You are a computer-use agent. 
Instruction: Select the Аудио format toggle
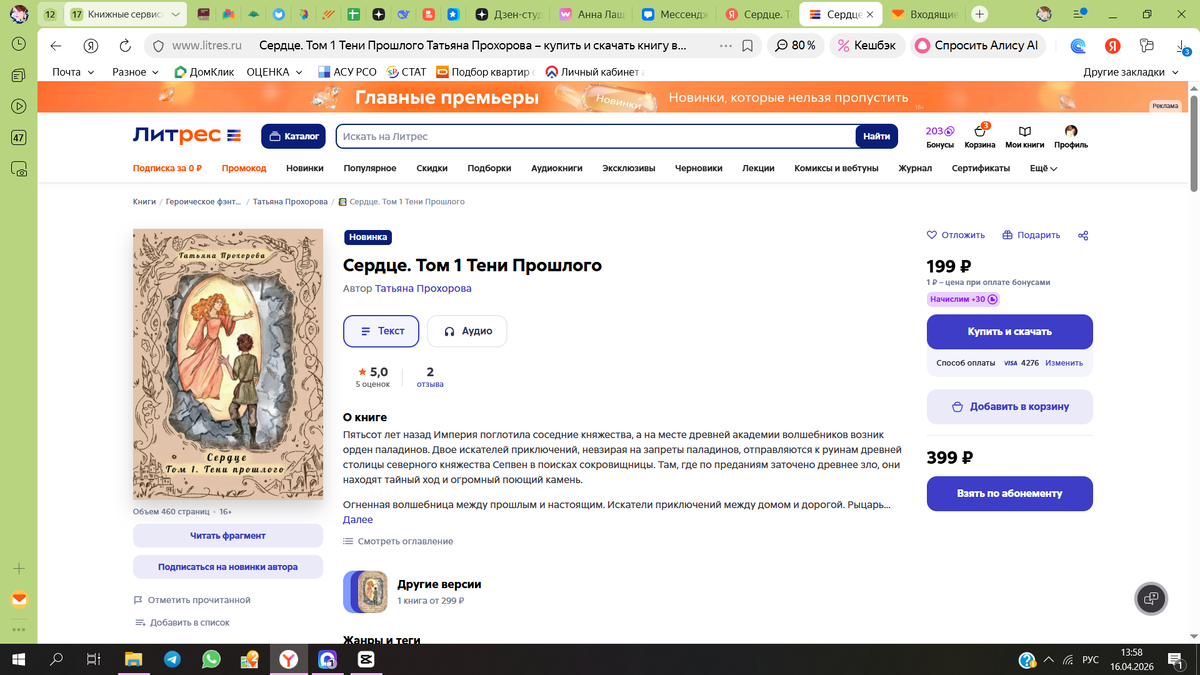point(467,331)
